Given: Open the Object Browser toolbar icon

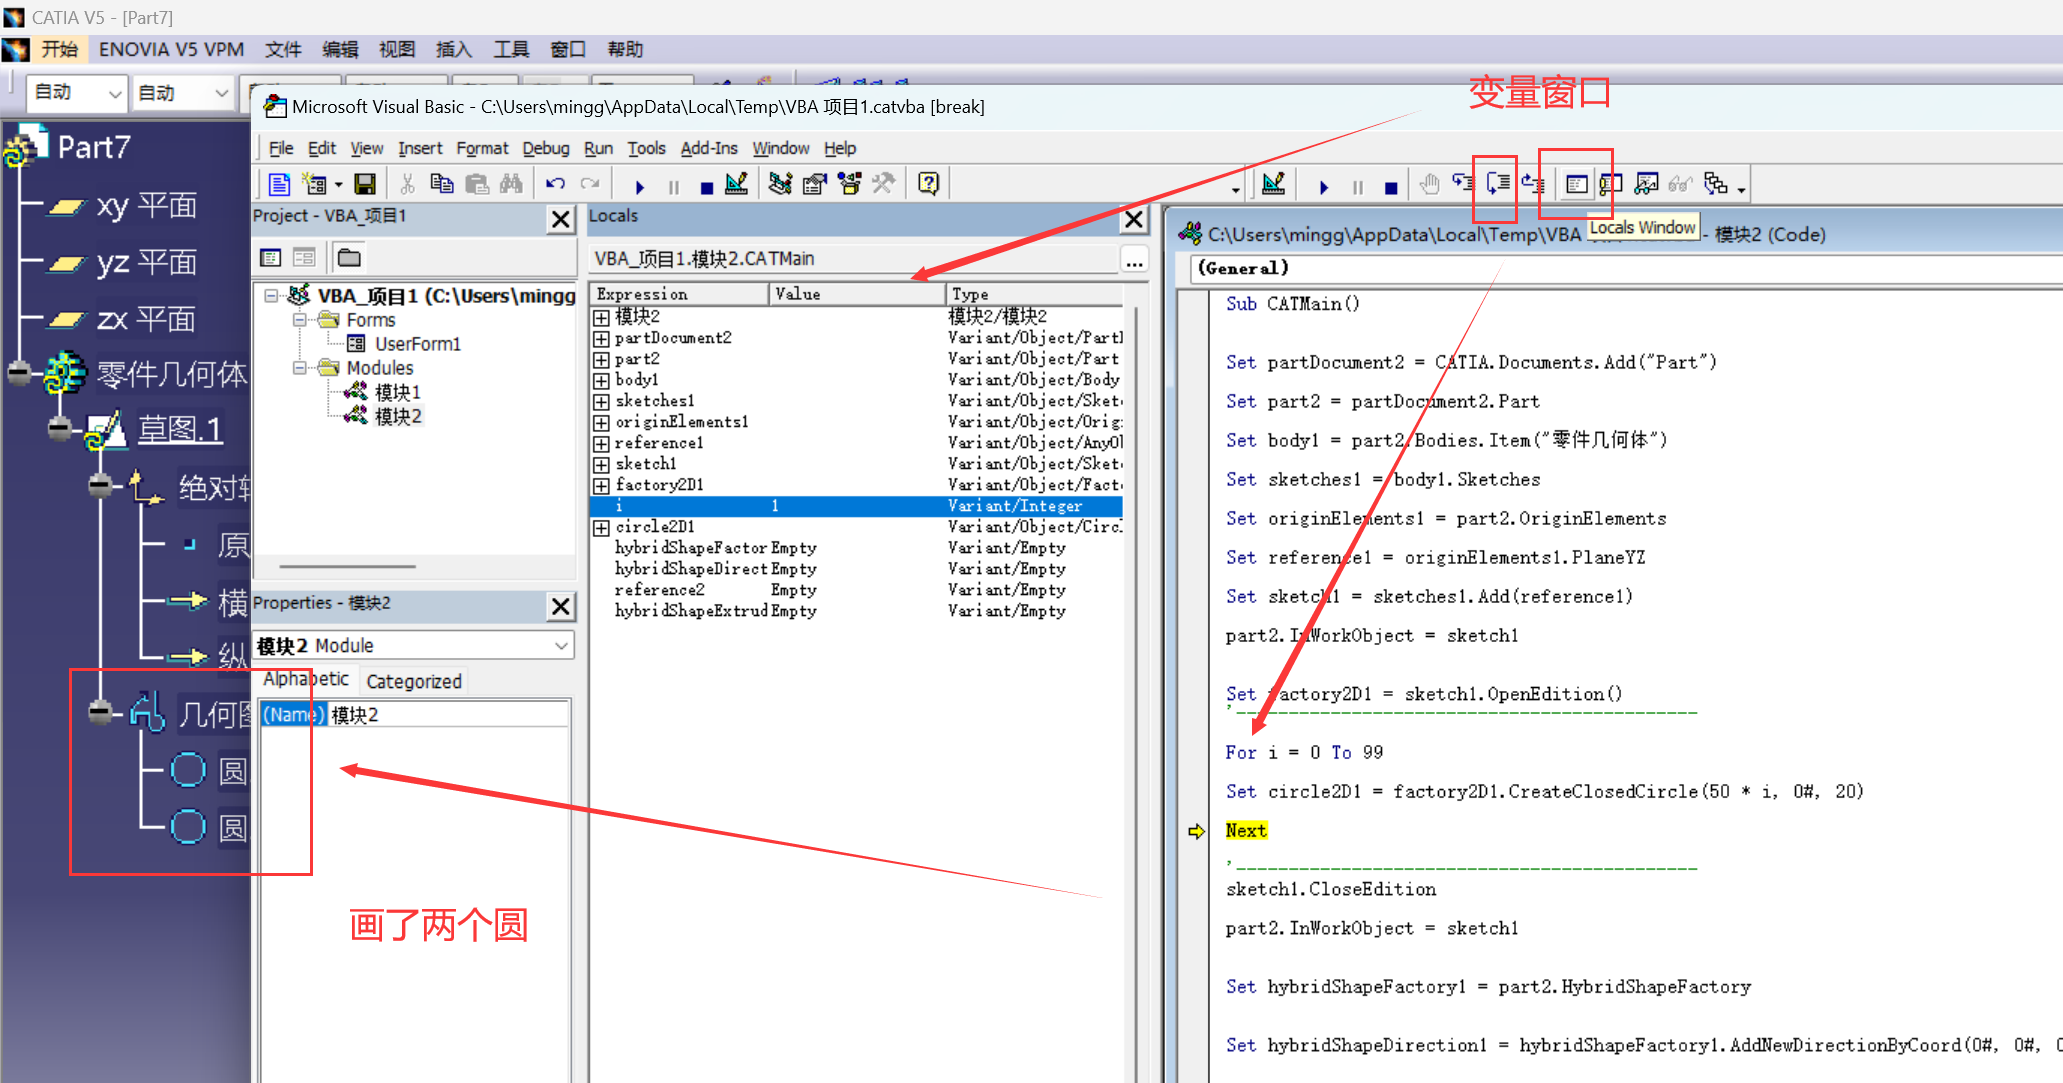Looking at the screenshot, I should tap(849, 184).
